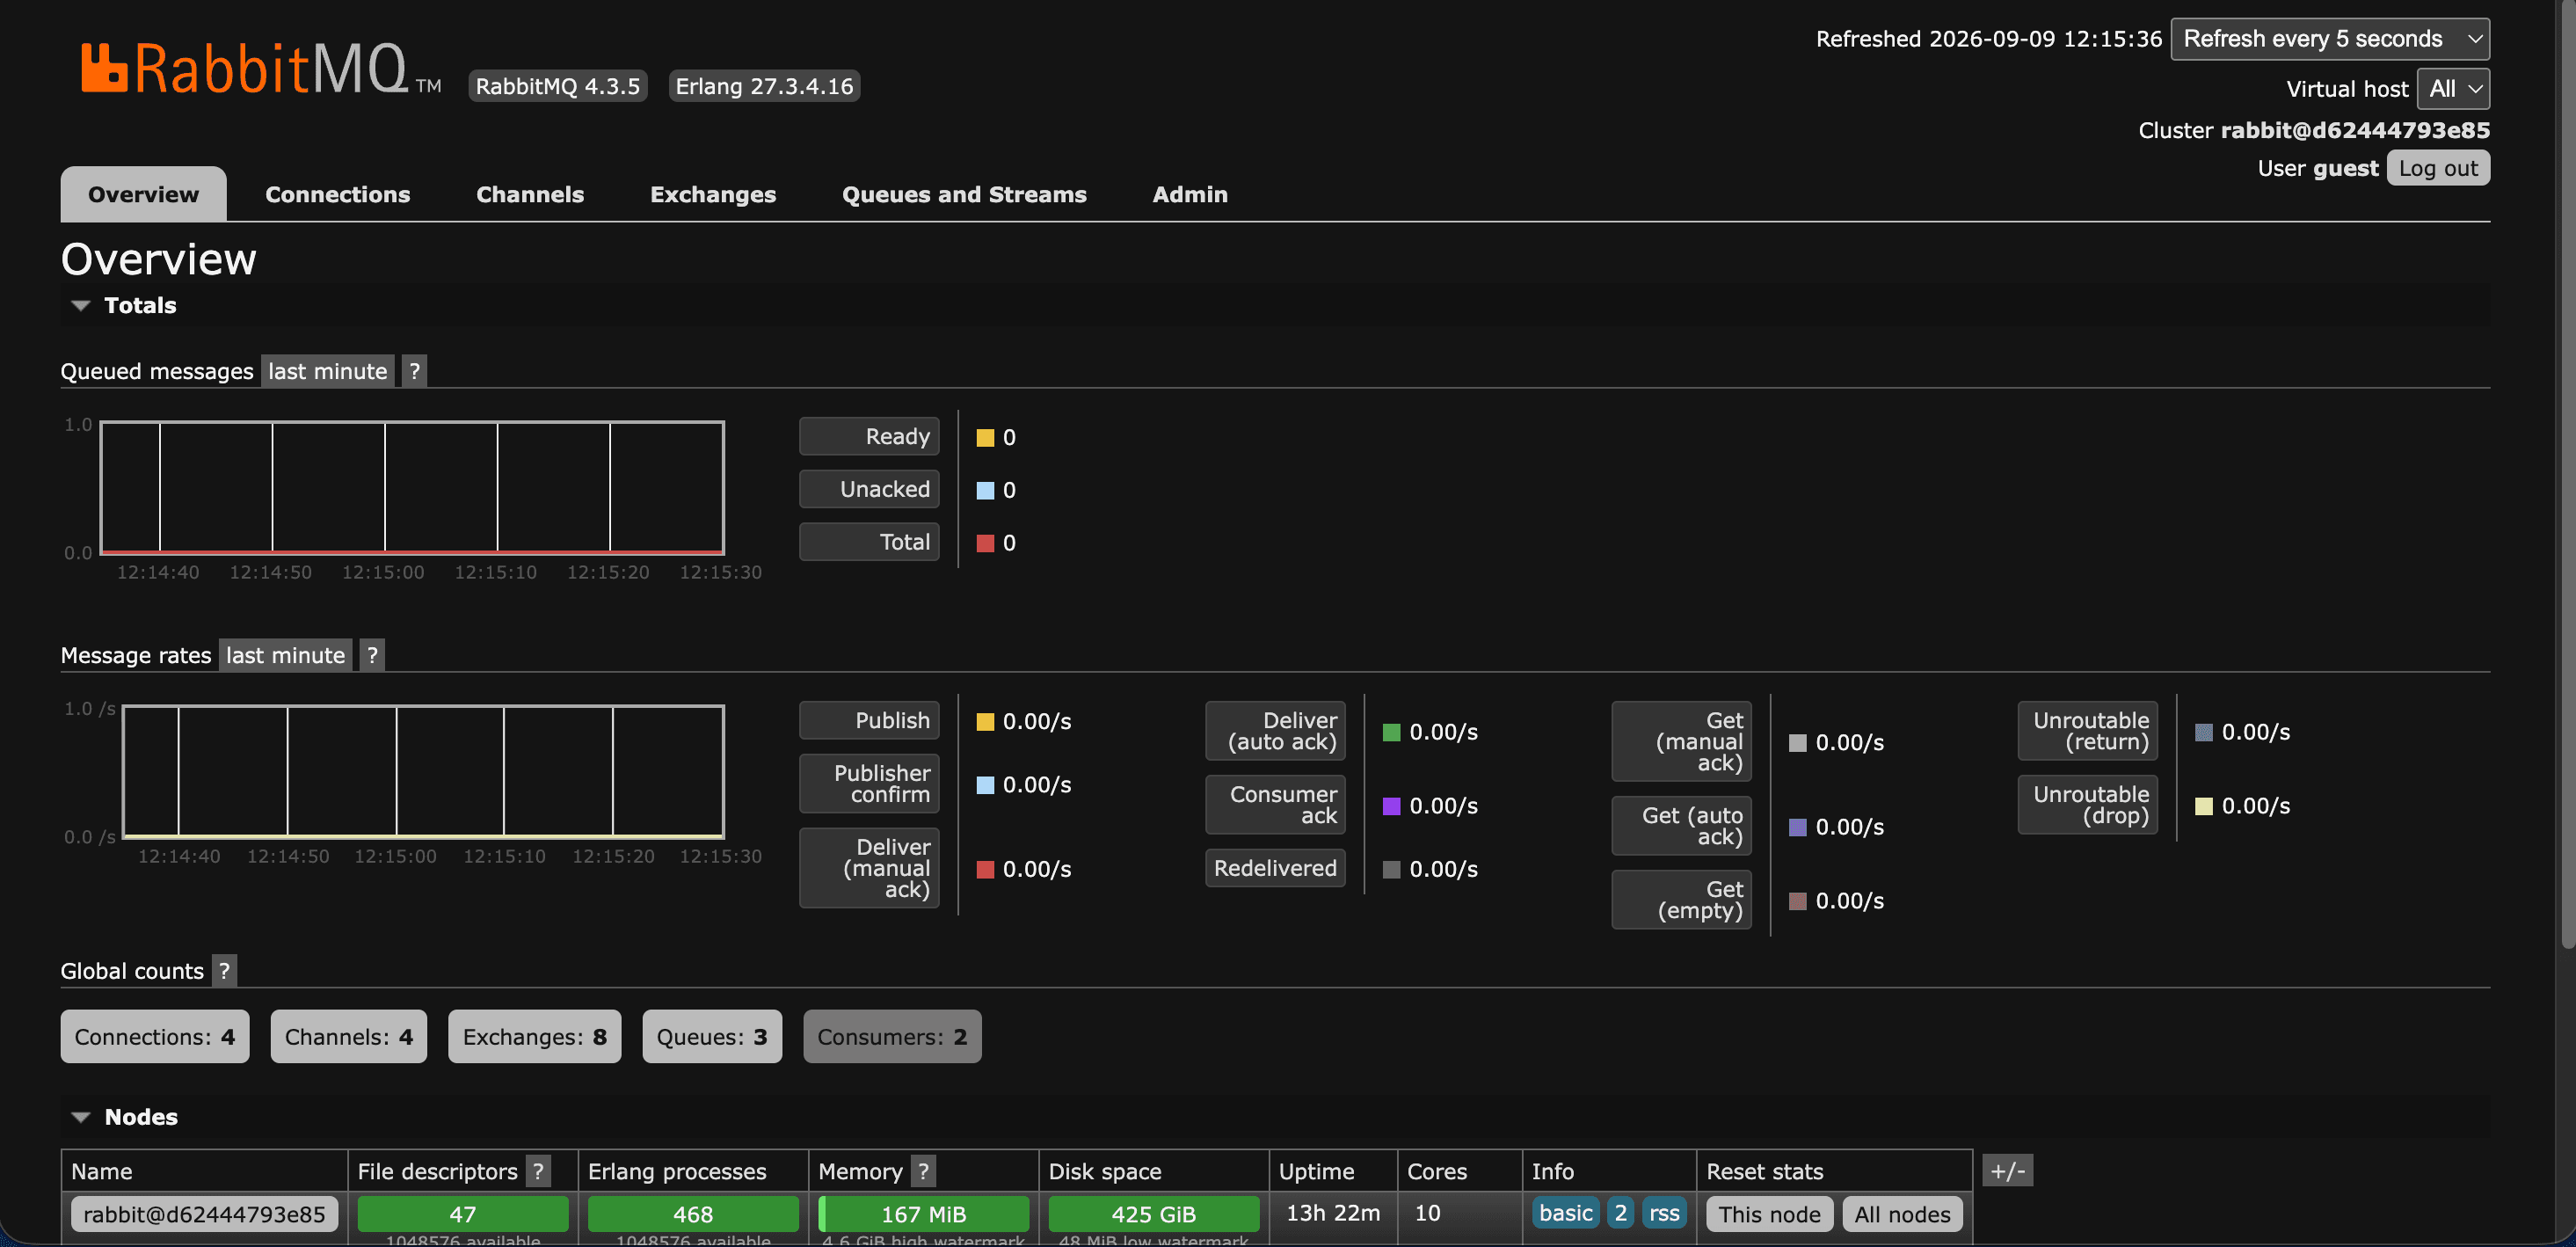
Task: Click the RabbitMQ 4.3.5 version badge
Action: (x=557, y=86)
